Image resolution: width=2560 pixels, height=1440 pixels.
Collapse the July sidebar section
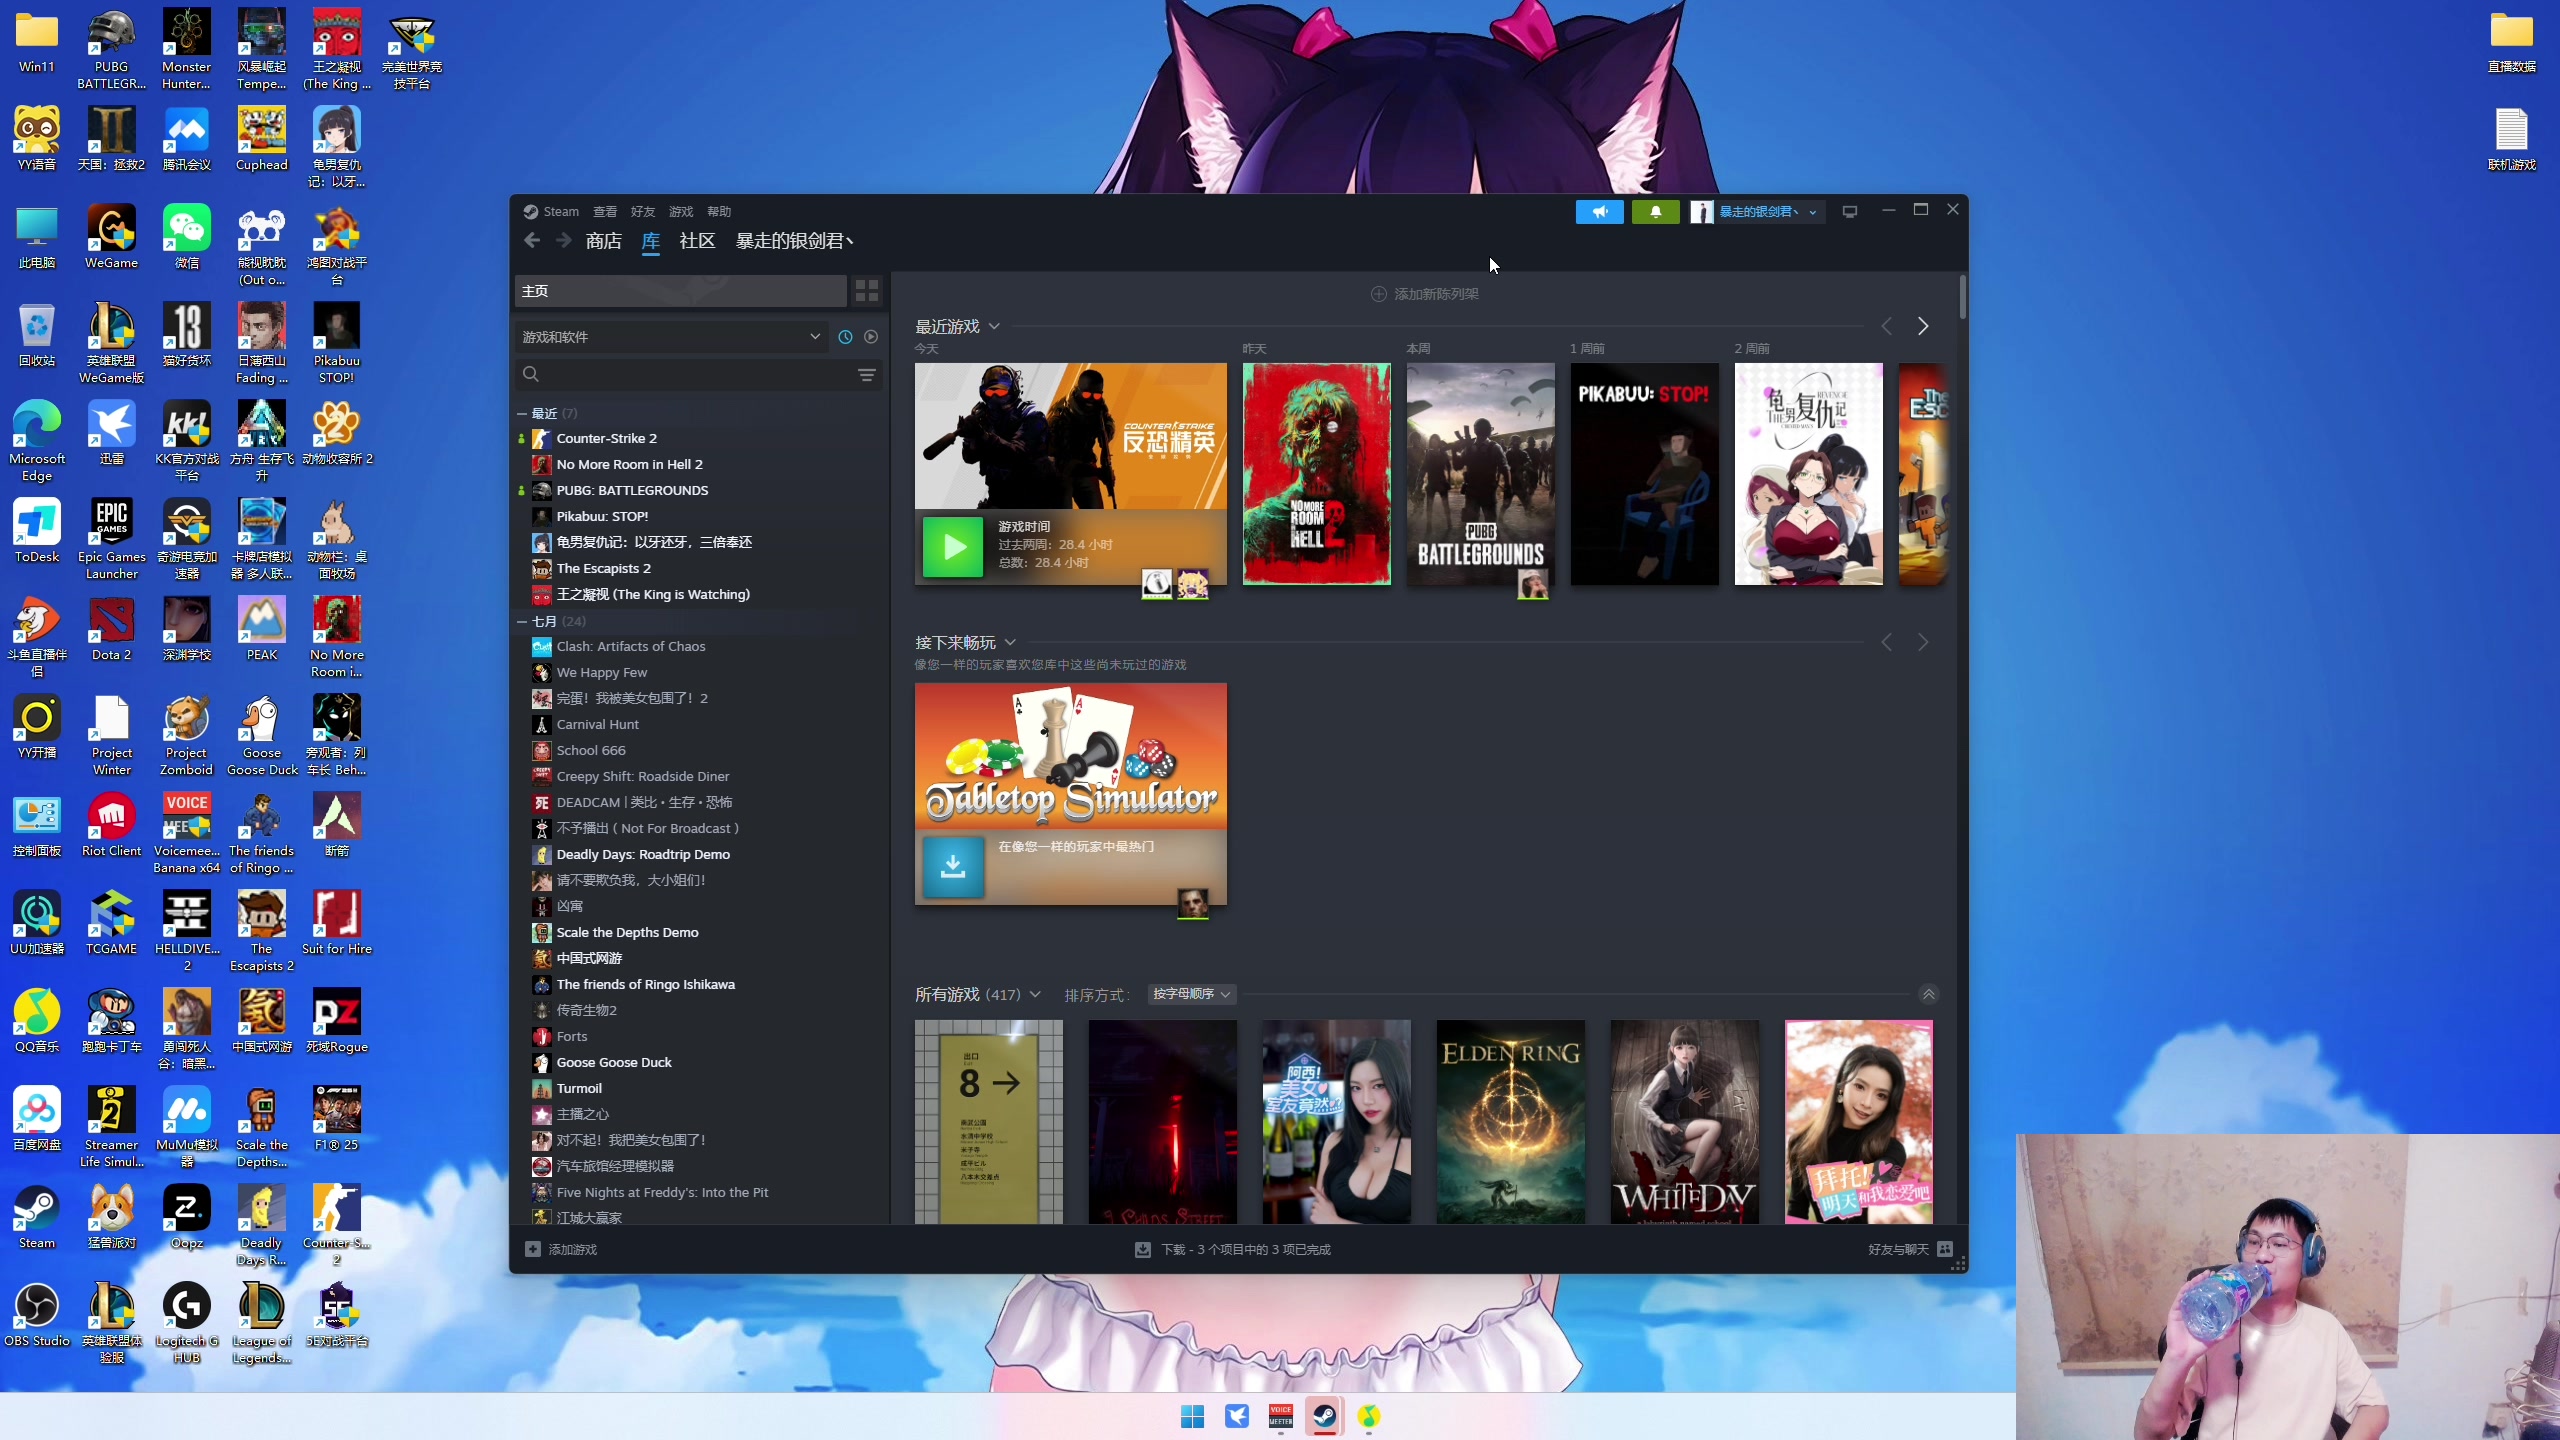point(521,621)
